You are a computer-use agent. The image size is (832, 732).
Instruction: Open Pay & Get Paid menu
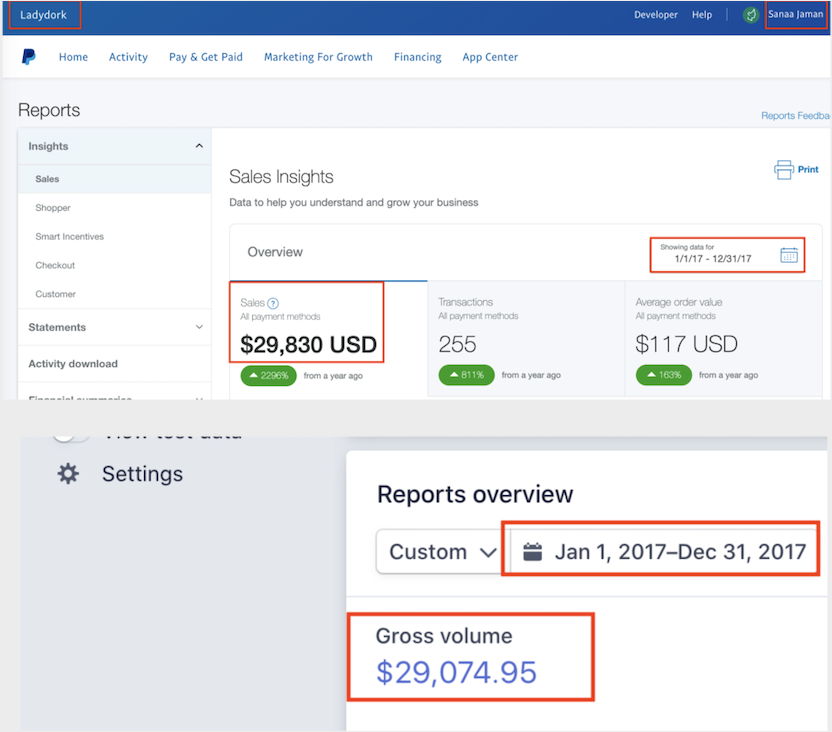coord(206,57)
